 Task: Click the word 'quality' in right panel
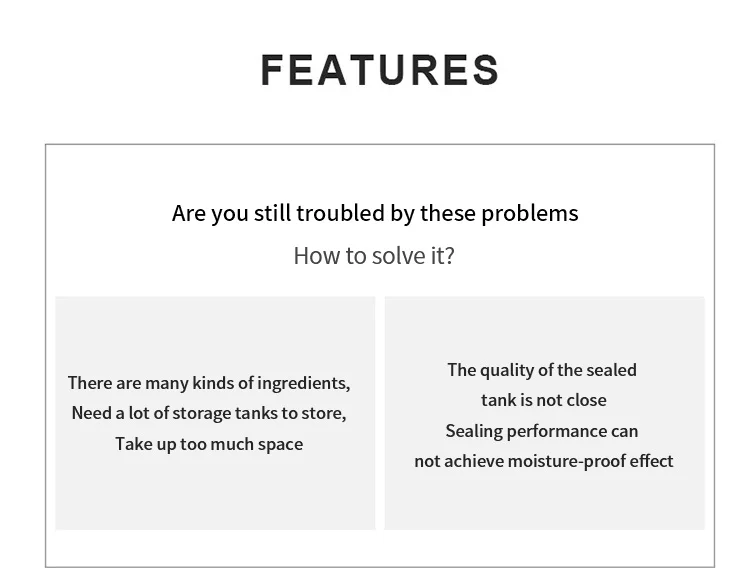click(506, 370)
